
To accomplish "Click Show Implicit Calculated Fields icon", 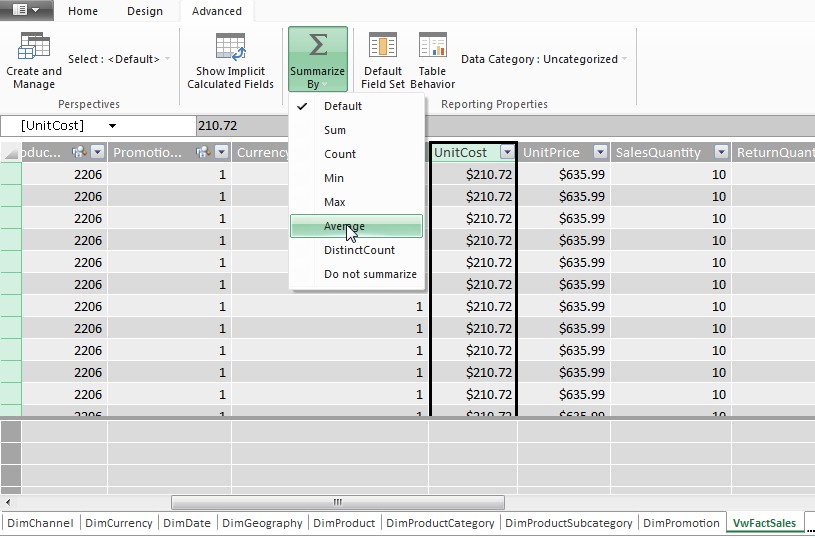I will 231,48.
